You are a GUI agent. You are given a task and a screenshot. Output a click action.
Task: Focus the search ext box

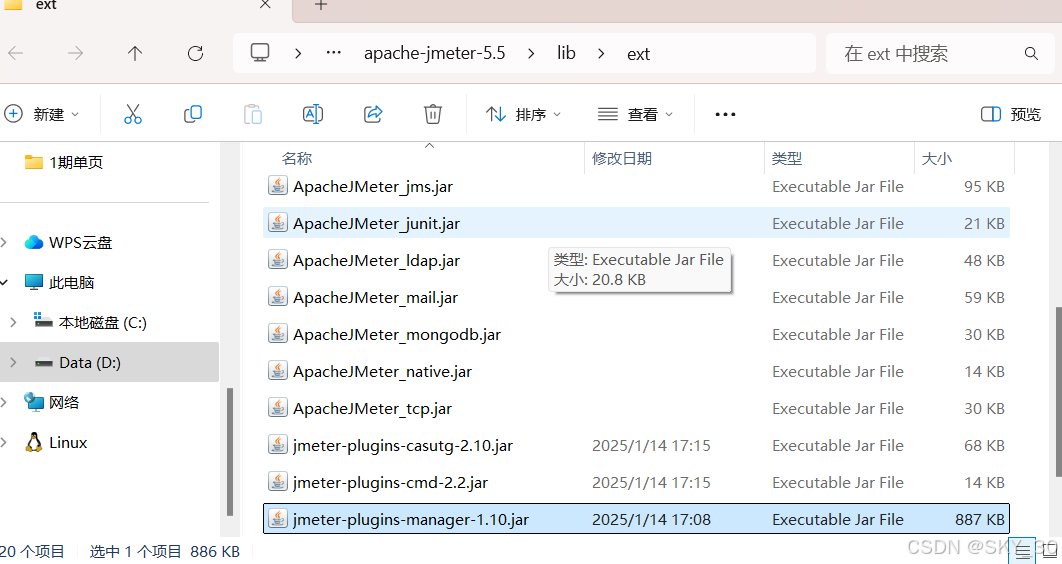coord(941,53)
